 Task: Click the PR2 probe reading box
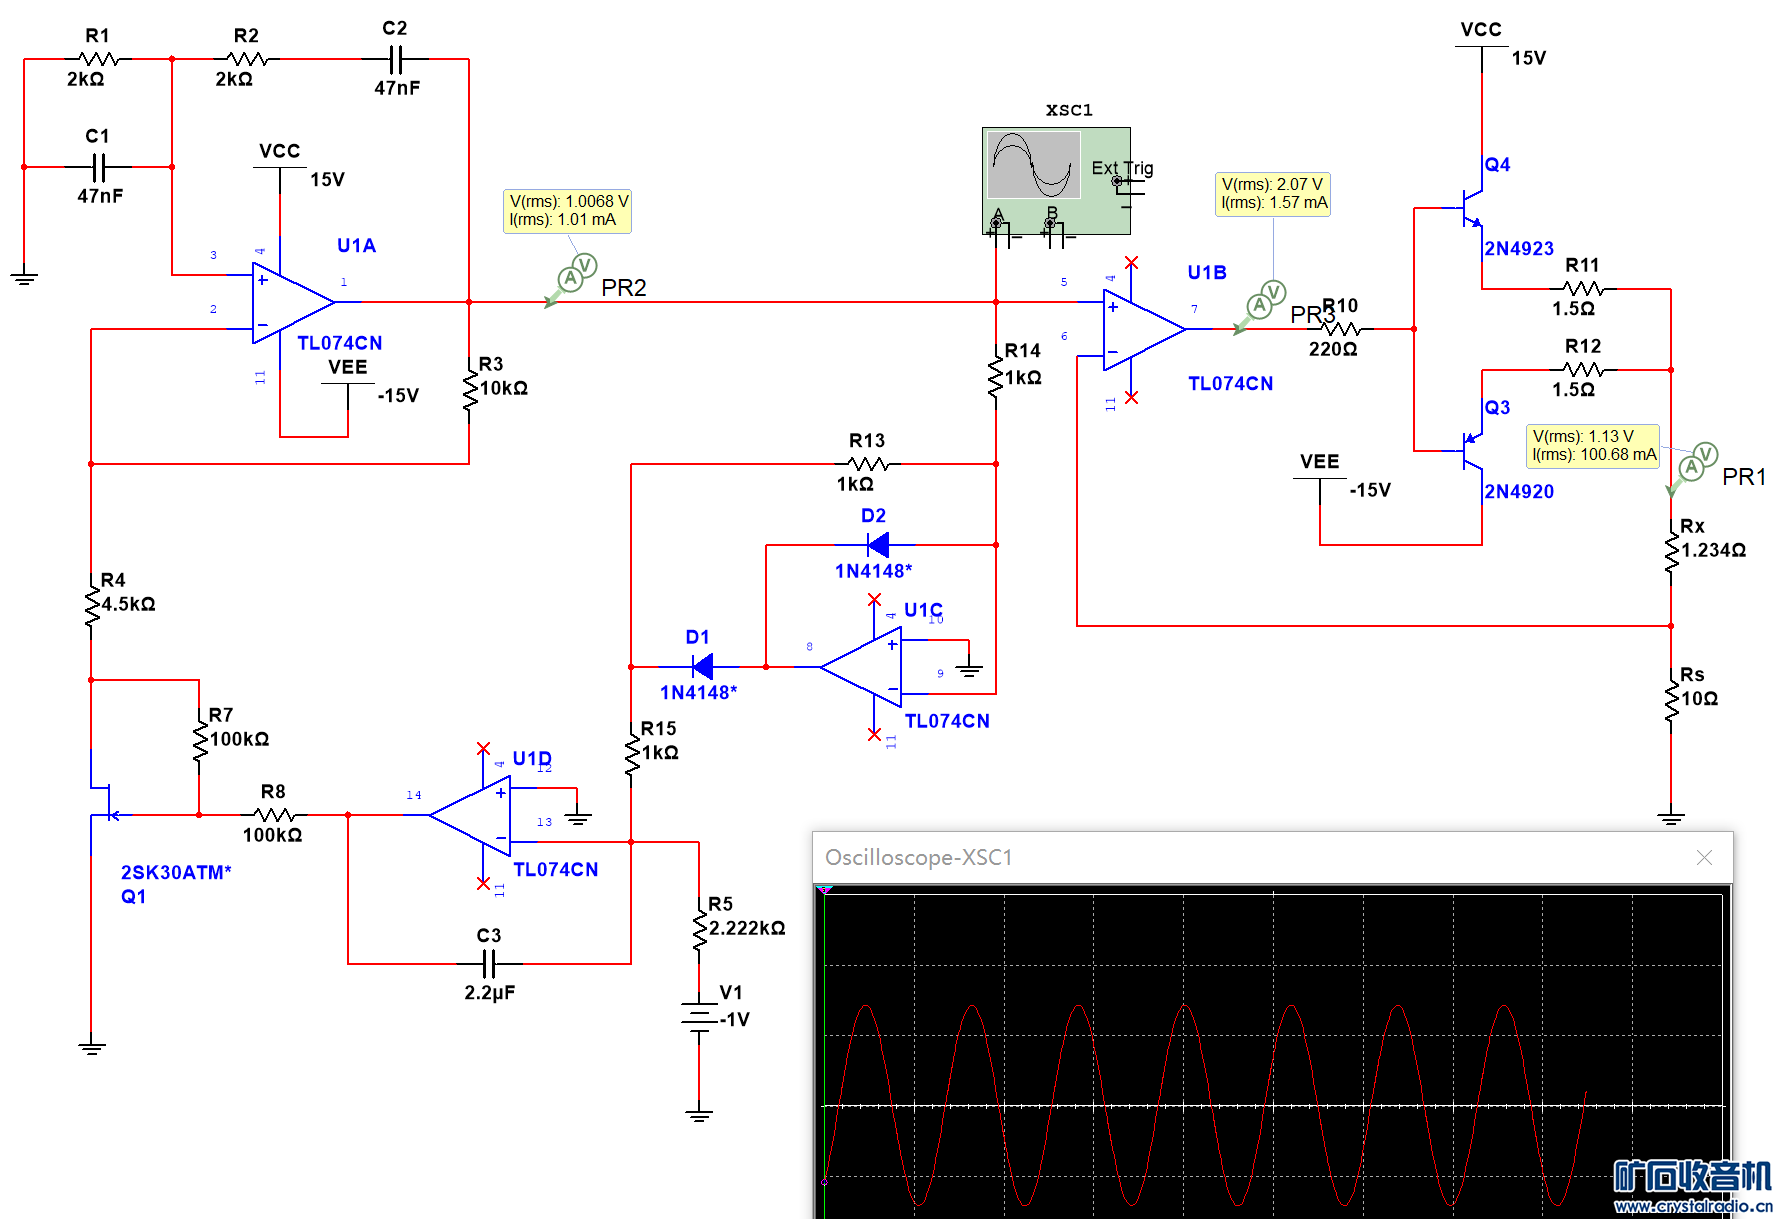568,211
